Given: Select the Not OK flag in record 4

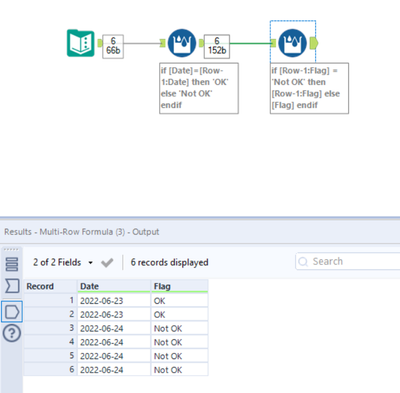Looking at the screenshot, I should click(x=179, y=342).
